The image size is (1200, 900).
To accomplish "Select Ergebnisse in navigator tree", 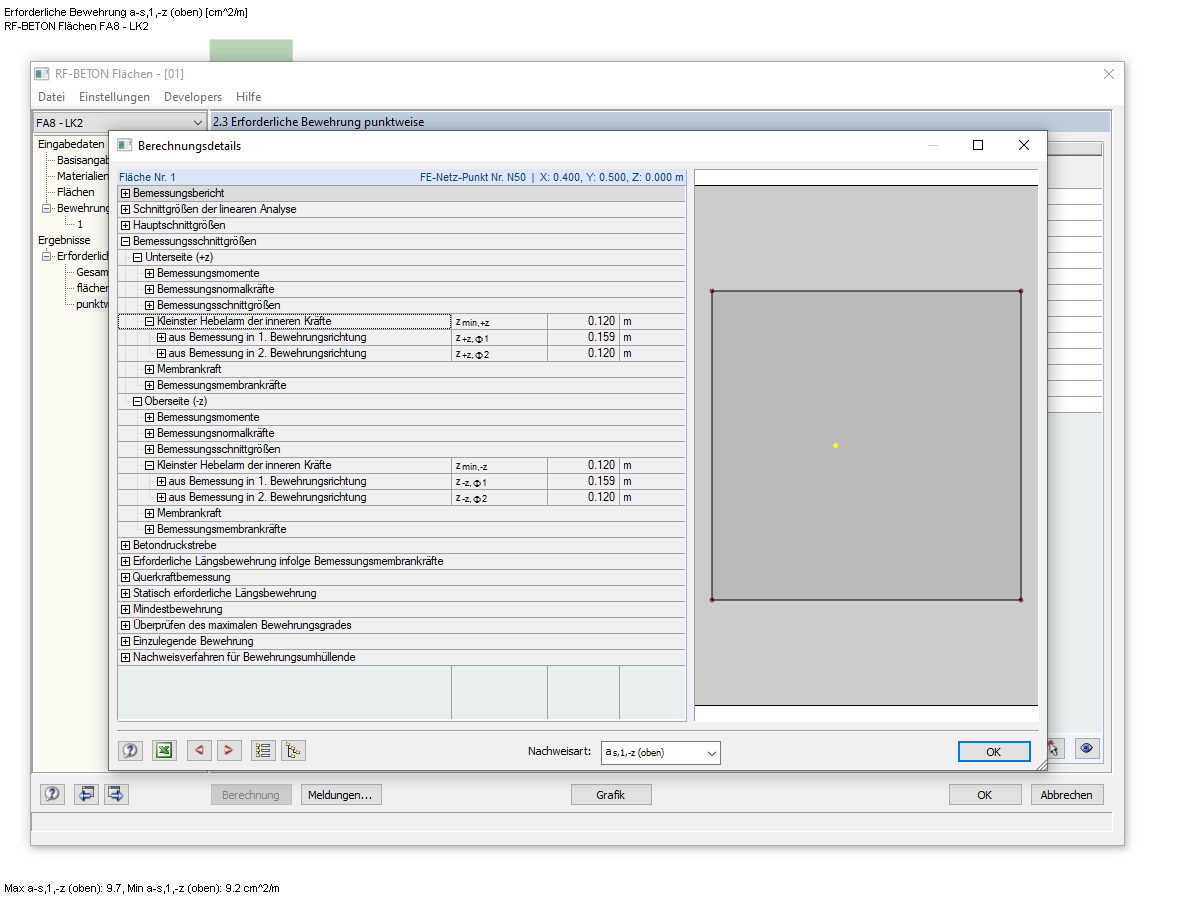I will point(64,240).
